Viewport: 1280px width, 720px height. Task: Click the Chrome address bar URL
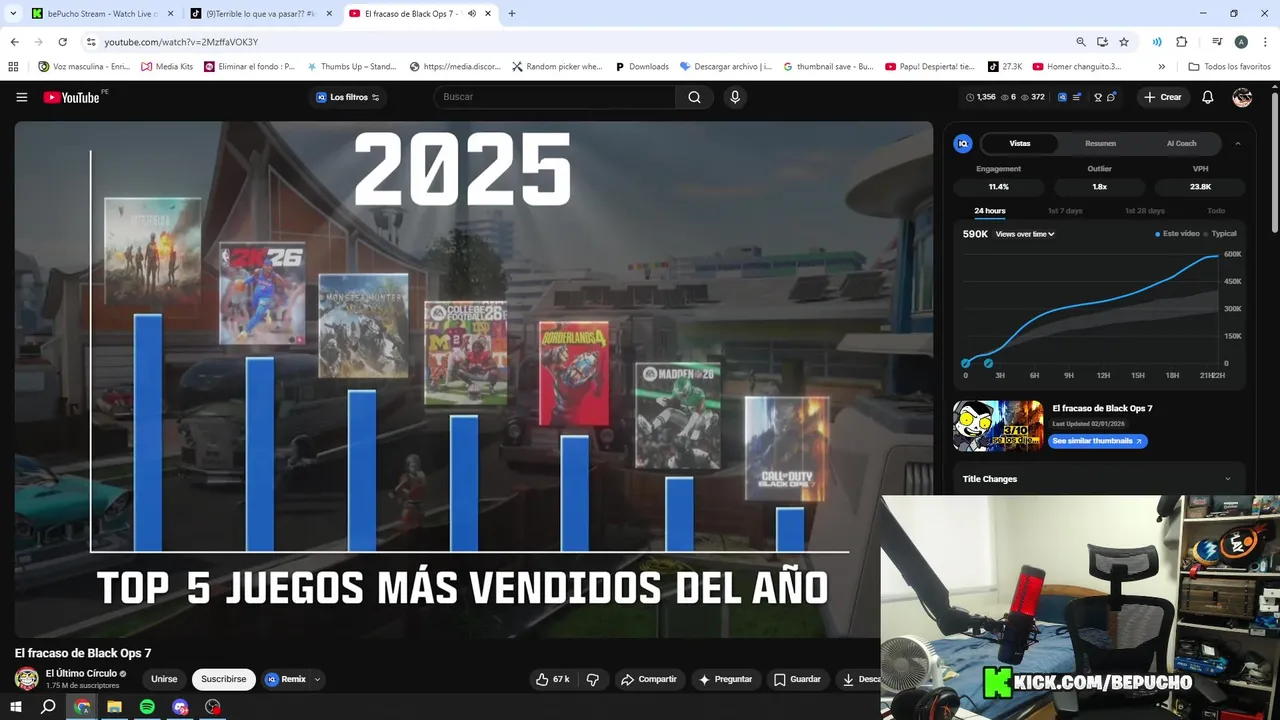click(181, 42)
